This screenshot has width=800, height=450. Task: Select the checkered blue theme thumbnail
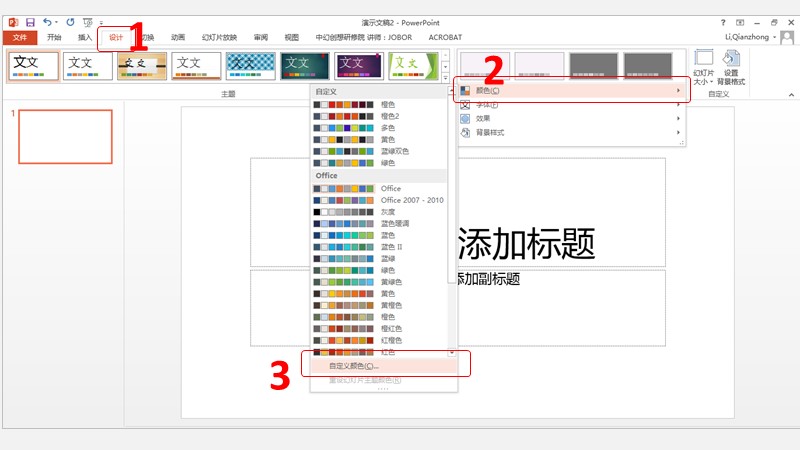[x=250, y=66]
